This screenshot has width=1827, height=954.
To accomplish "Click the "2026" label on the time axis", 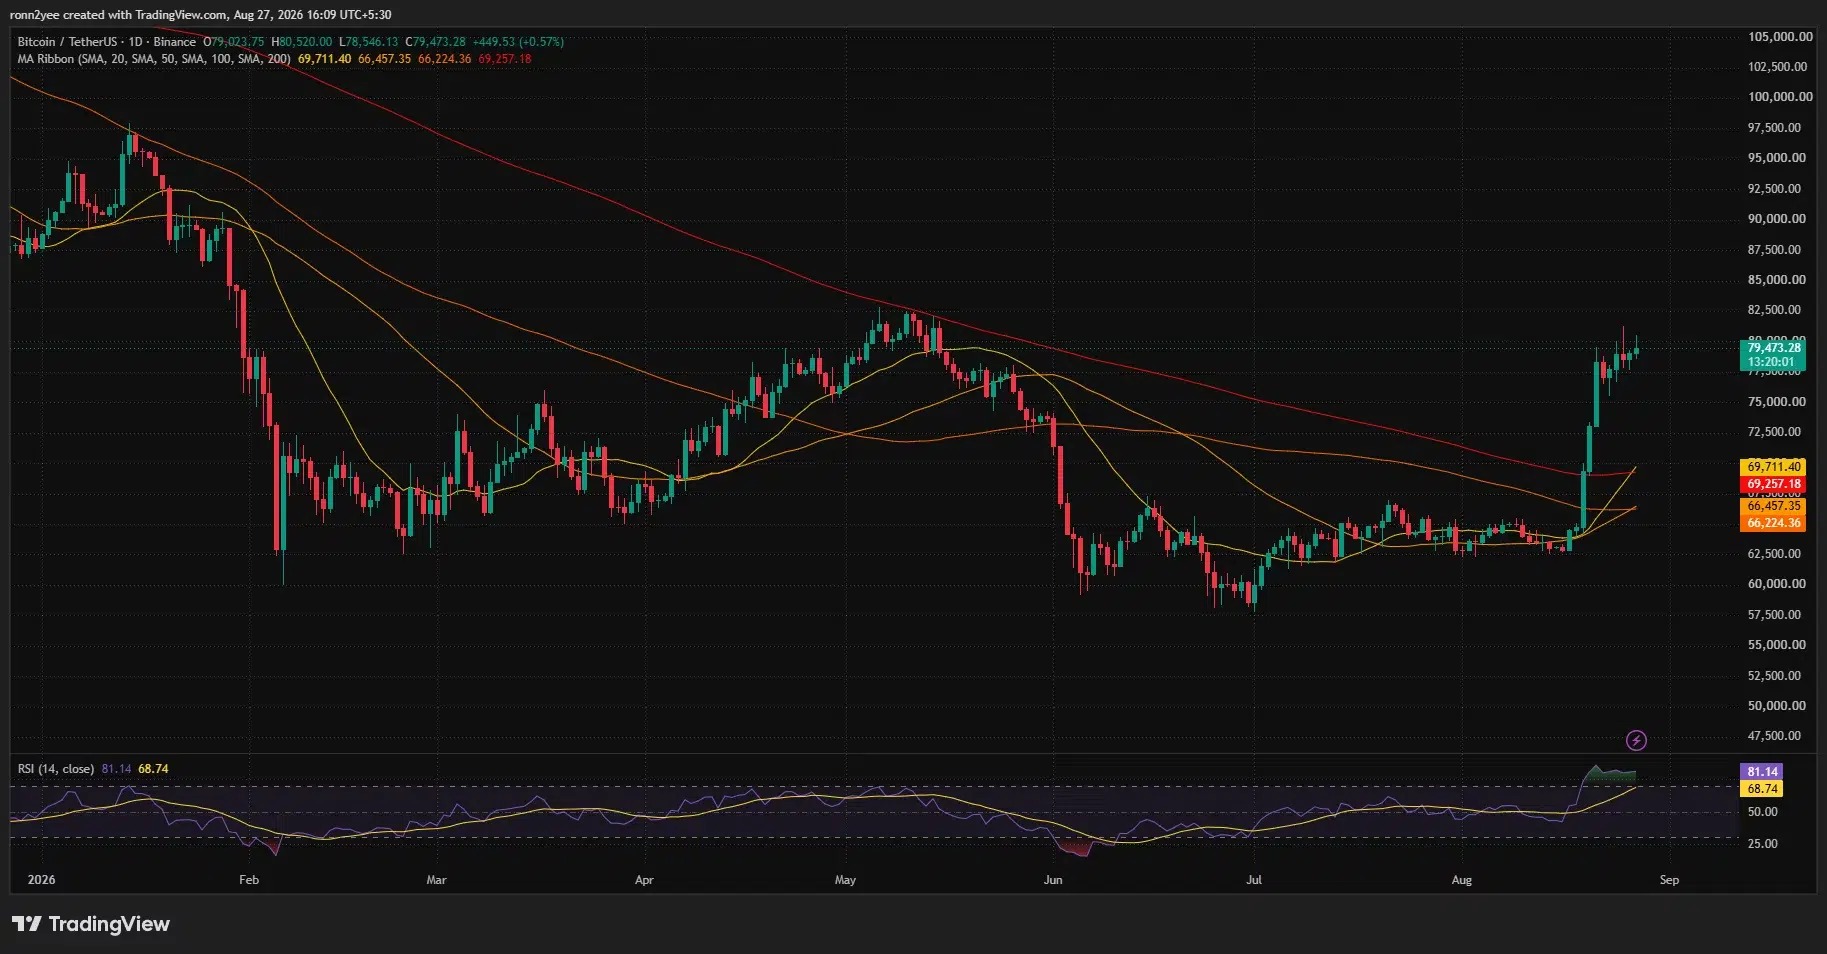I will (42, 880).
